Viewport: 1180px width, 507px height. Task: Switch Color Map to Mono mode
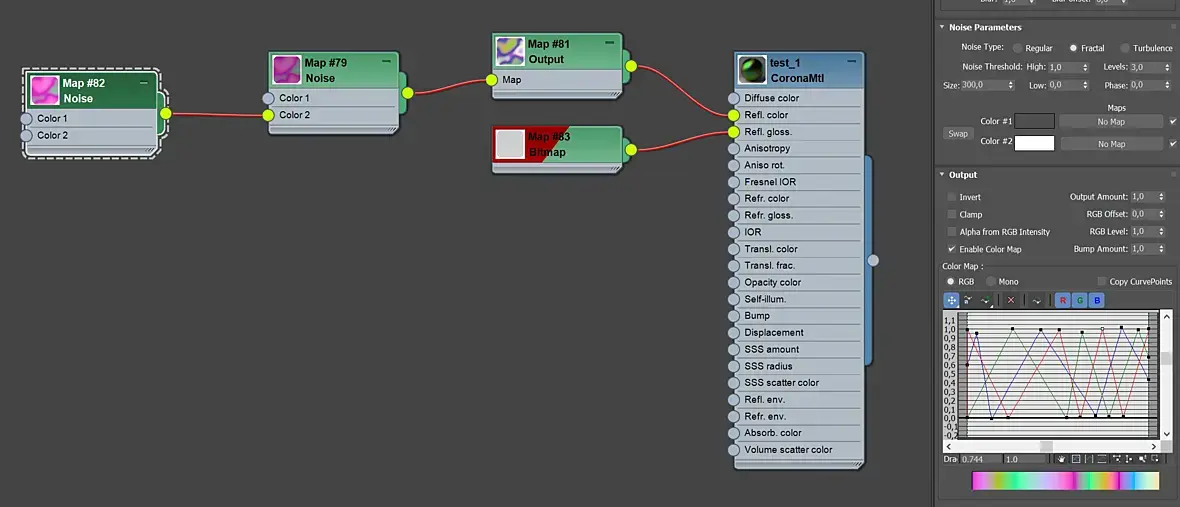tap(991, 281)
